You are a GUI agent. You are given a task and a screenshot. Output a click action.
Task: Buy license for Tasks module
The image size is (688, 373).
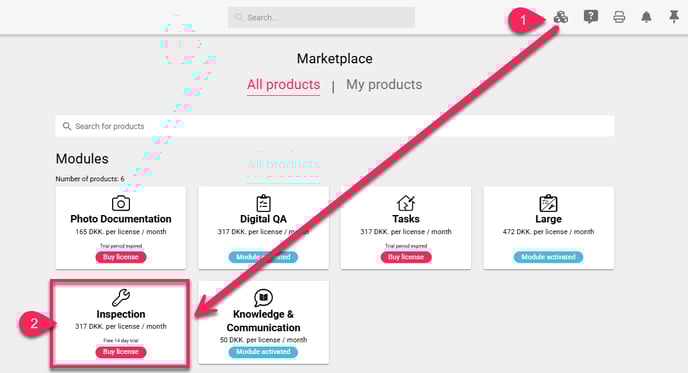[x=406, y=257]
